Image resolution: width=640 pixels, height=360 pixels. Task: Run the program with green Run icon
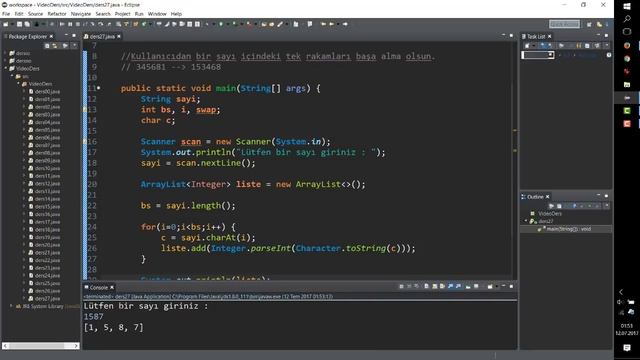(221, 24)
